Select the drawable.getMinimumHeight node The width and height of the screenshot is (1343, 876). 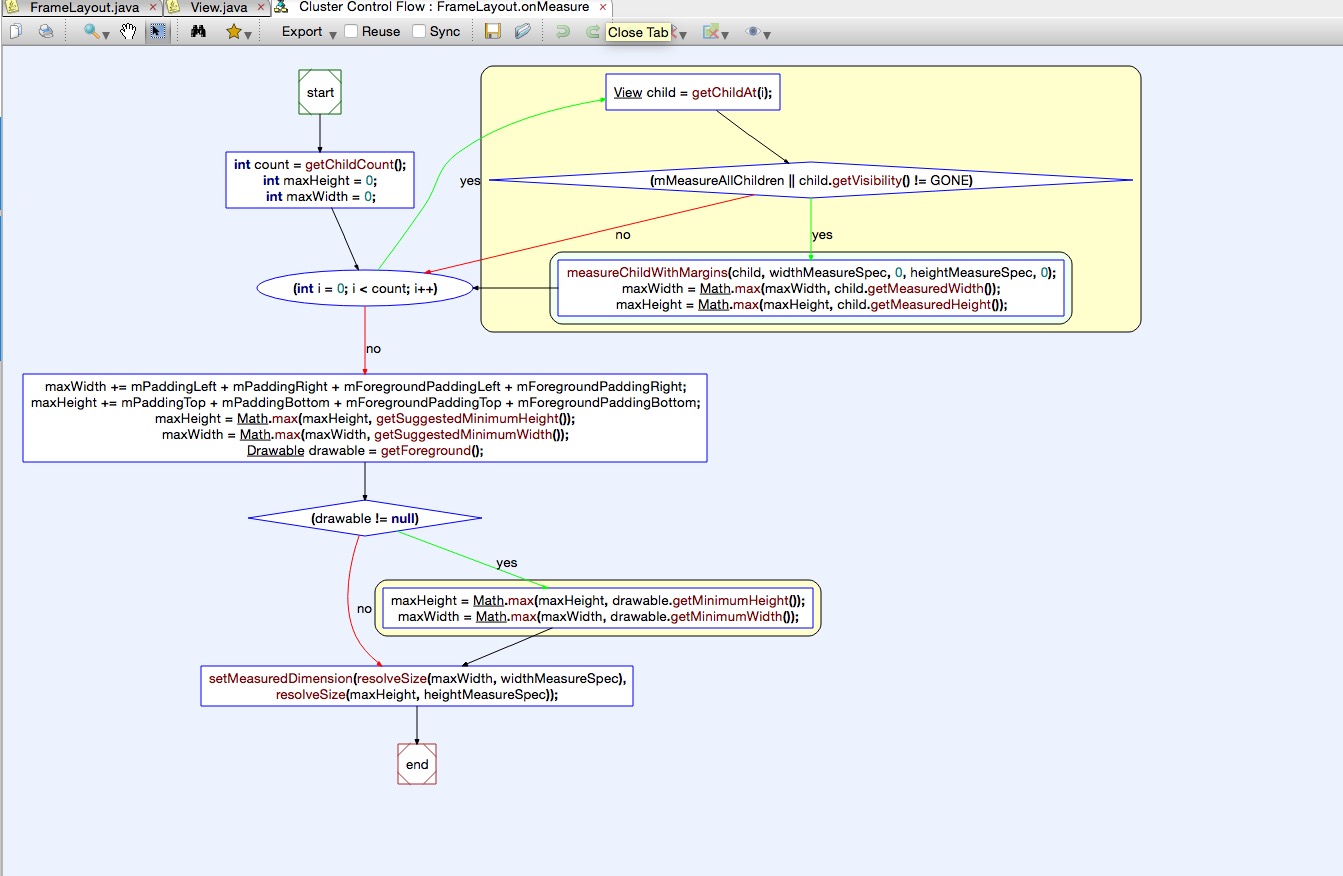click(597, 608)
